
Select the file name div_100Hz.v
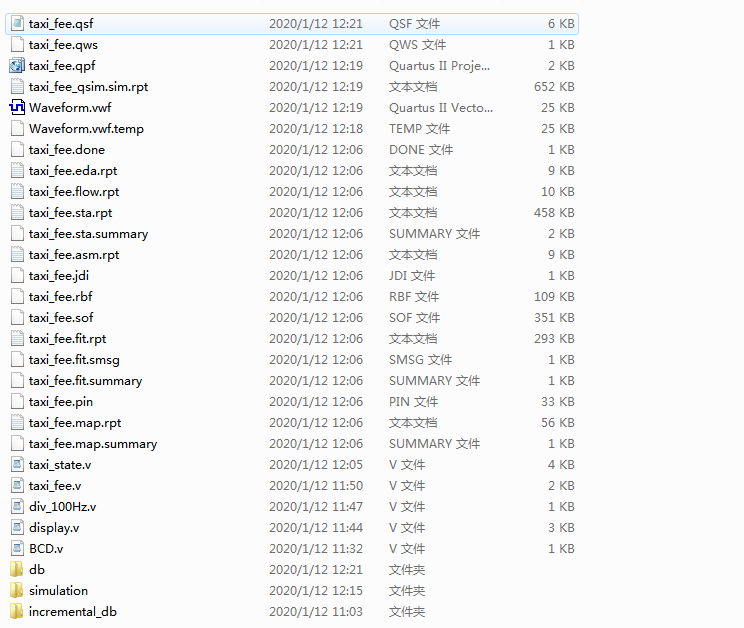click(63, 507)
